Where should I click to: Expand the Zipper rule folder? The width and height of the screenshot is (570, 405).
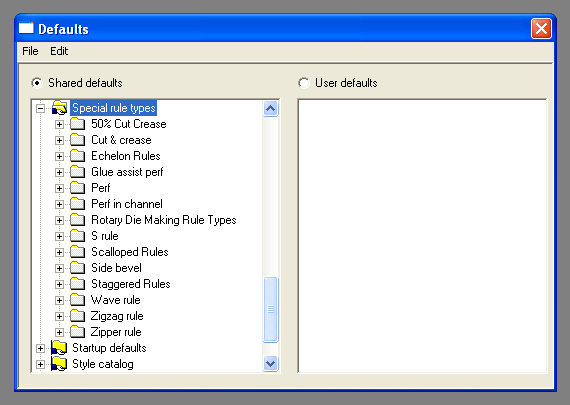click(x=59, y=332)
